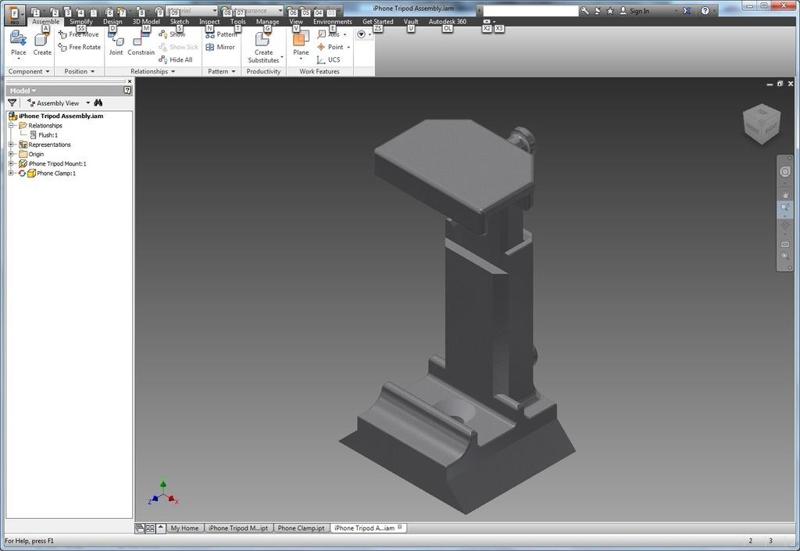The height and width of the screenshot is (551, 800).
Task: Activate the Constrain tool
Action: (141, 44)
